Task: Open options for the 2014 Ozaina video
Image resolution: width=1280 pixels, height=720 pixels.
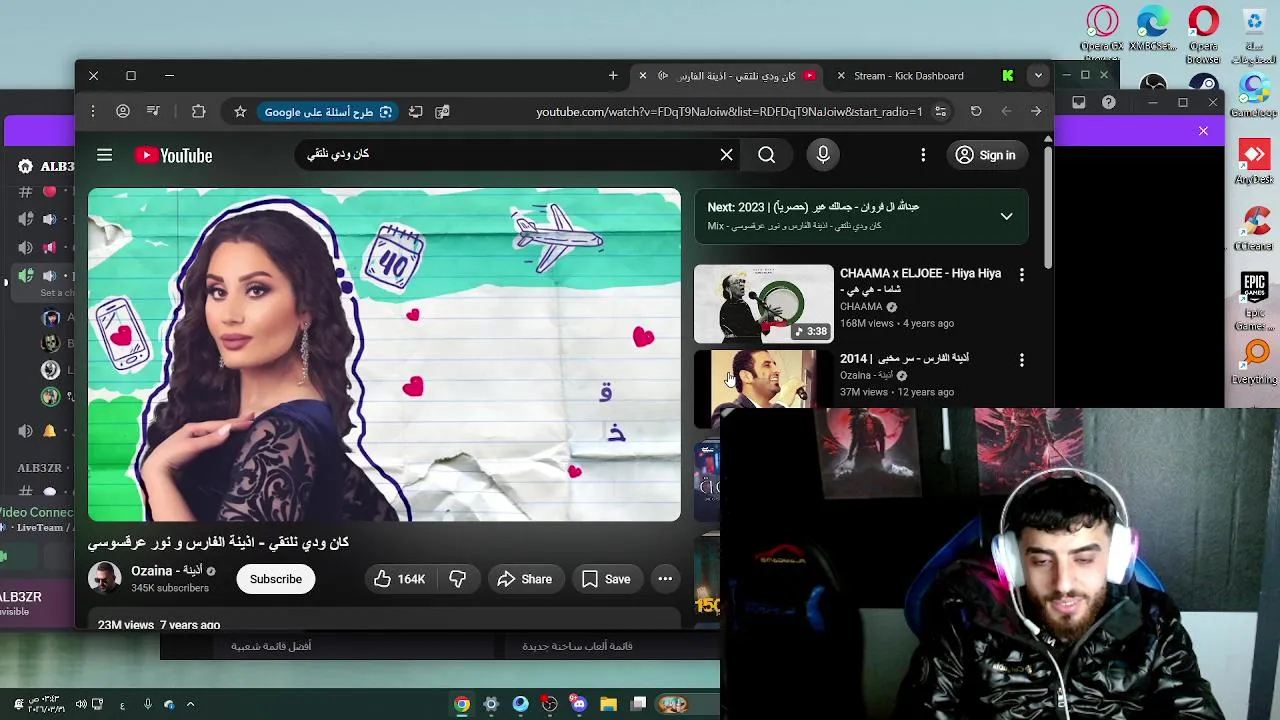Action: pyautogui.click(x=1021, y=359)
